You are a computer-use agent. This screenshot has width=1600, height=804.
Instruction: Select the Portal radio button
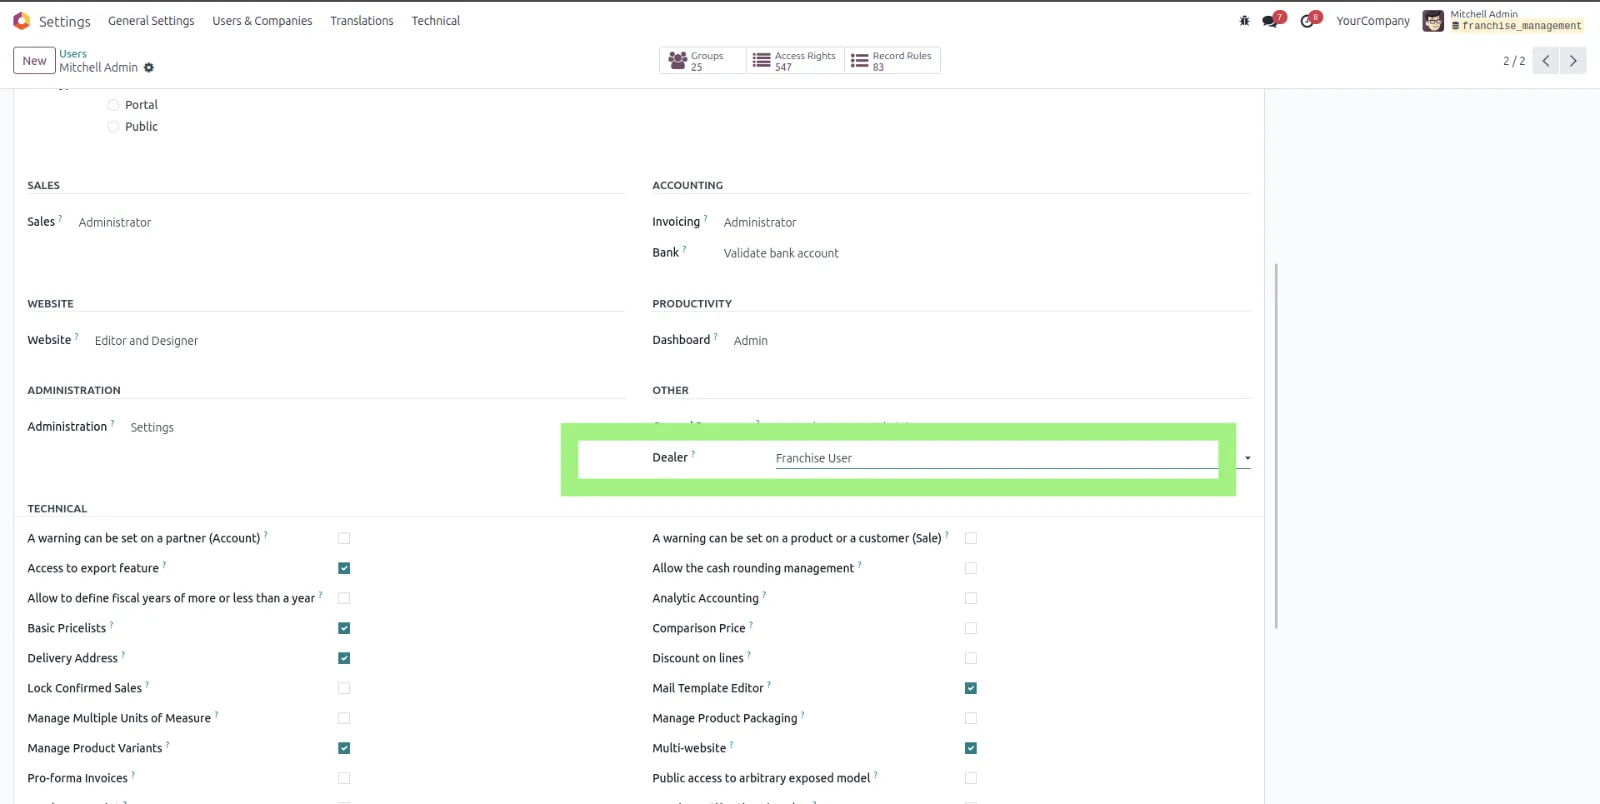(x=113, y=105)
